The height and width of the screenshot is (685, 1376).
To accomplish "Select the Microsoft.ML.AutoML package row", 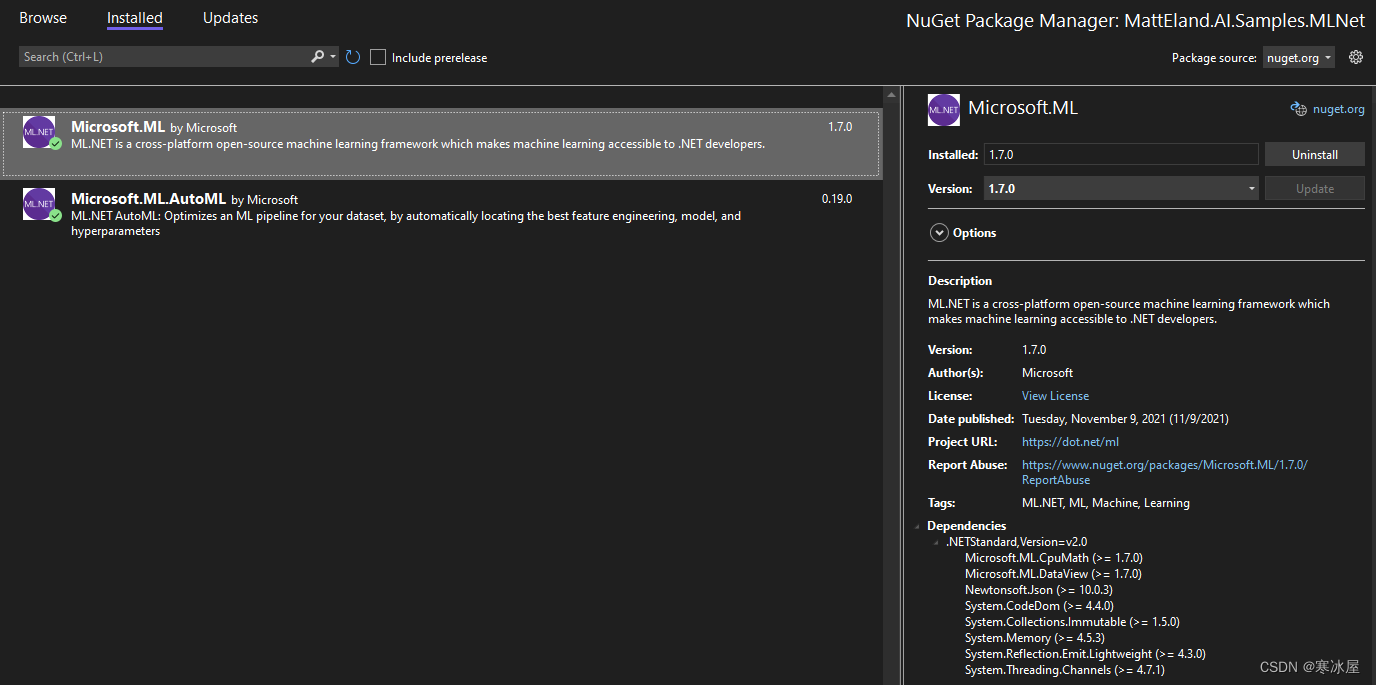I will tap(441, 215).
